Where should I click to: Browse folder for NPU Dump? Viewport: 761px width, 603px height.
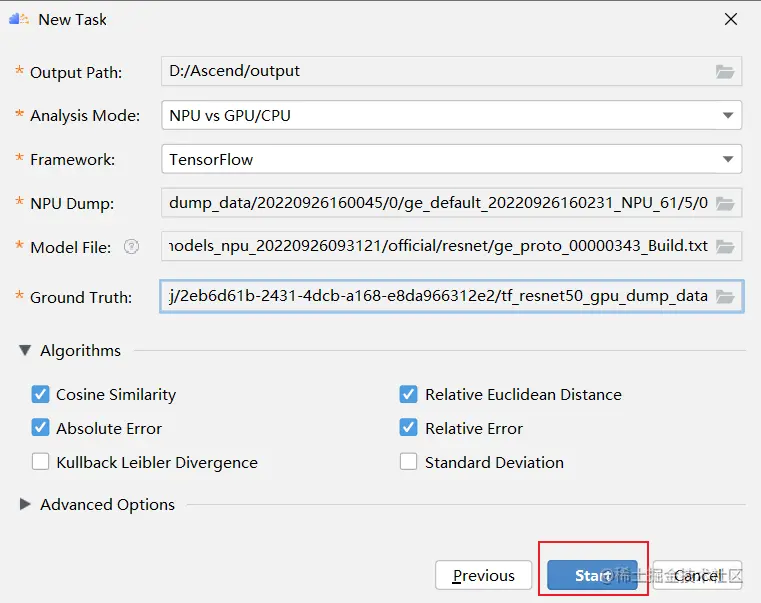coord(725,203)
